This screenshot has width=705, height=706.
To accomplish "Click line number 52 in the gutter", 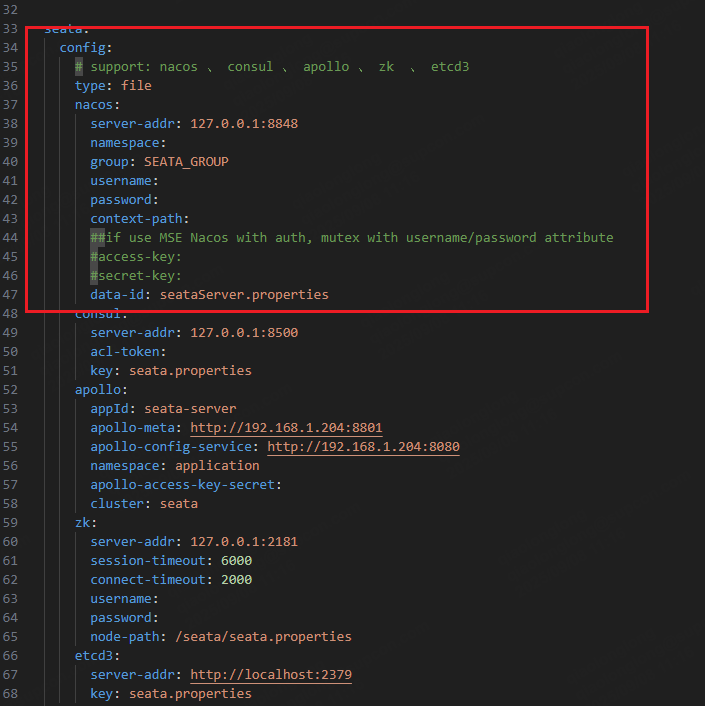I will [10, 389].
